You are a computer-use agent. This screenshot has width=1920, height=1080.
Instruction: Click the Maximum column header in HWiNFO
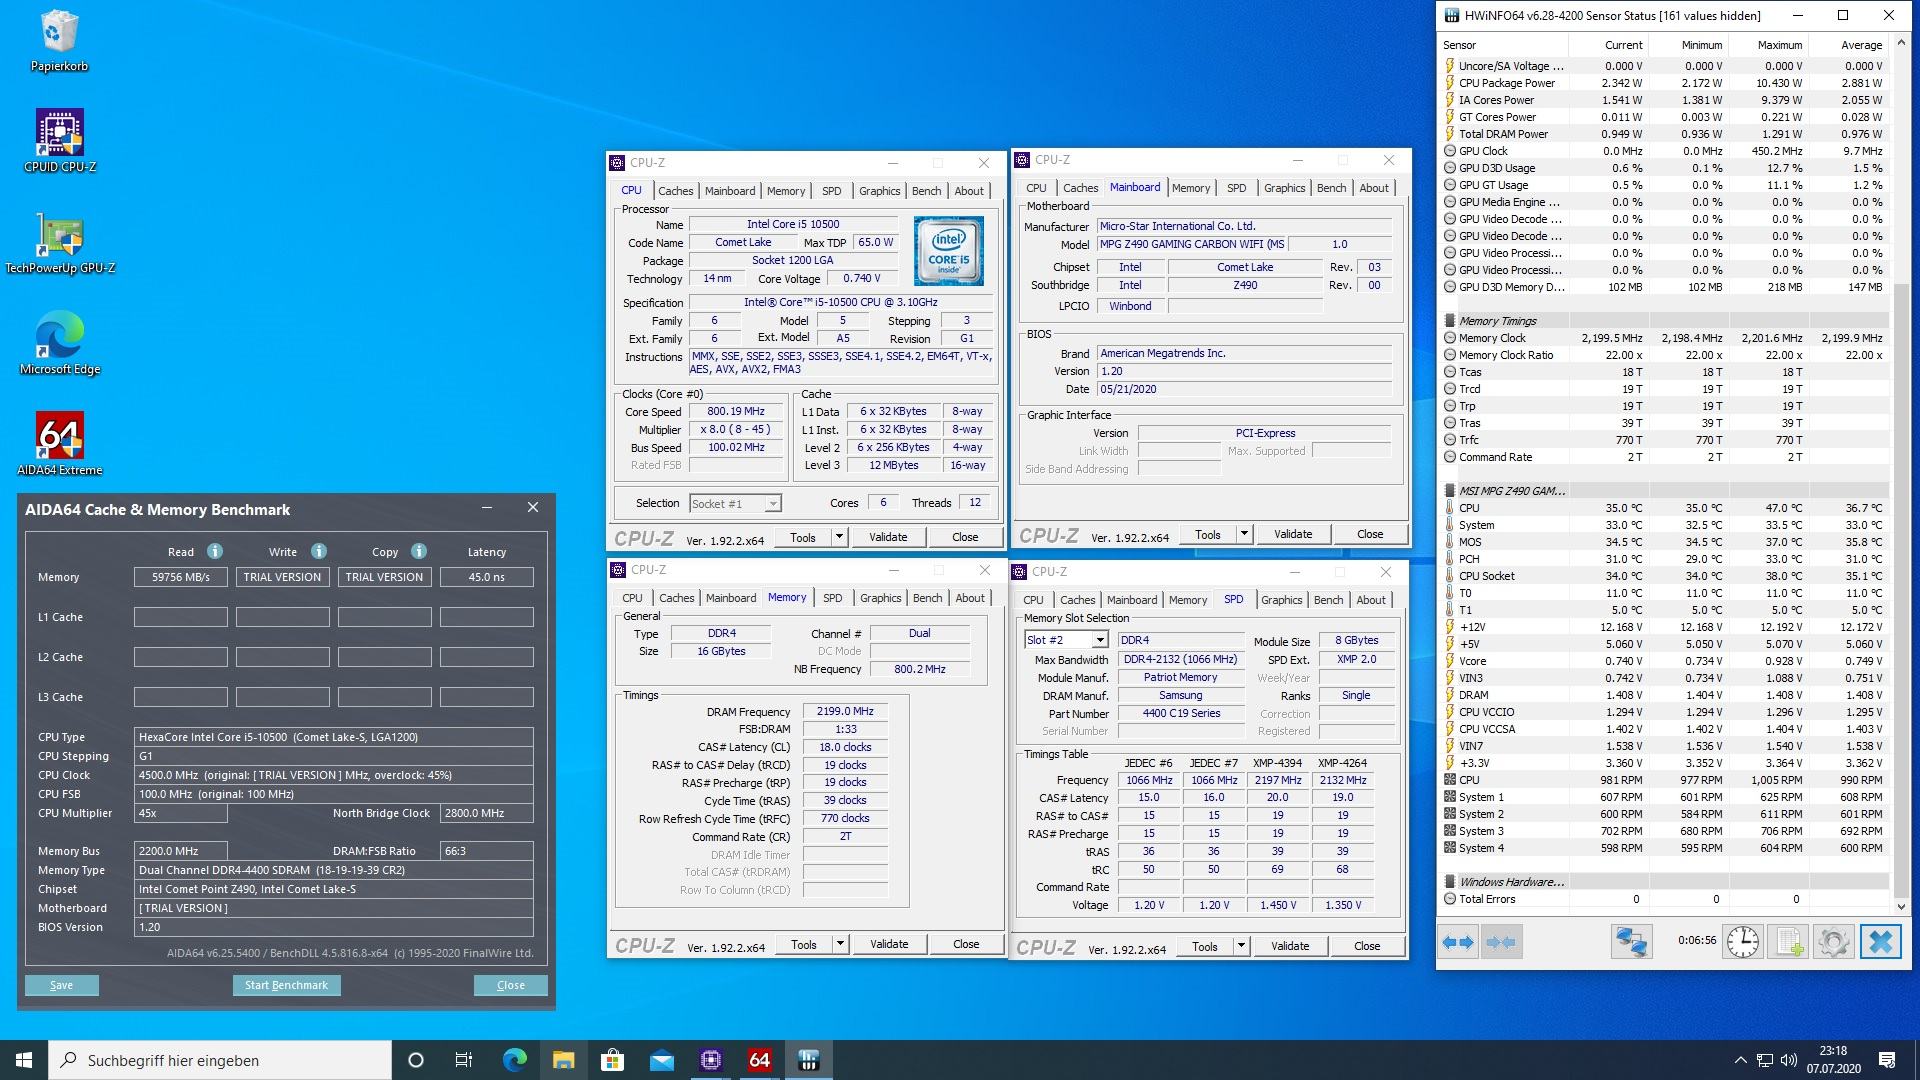1767,45
